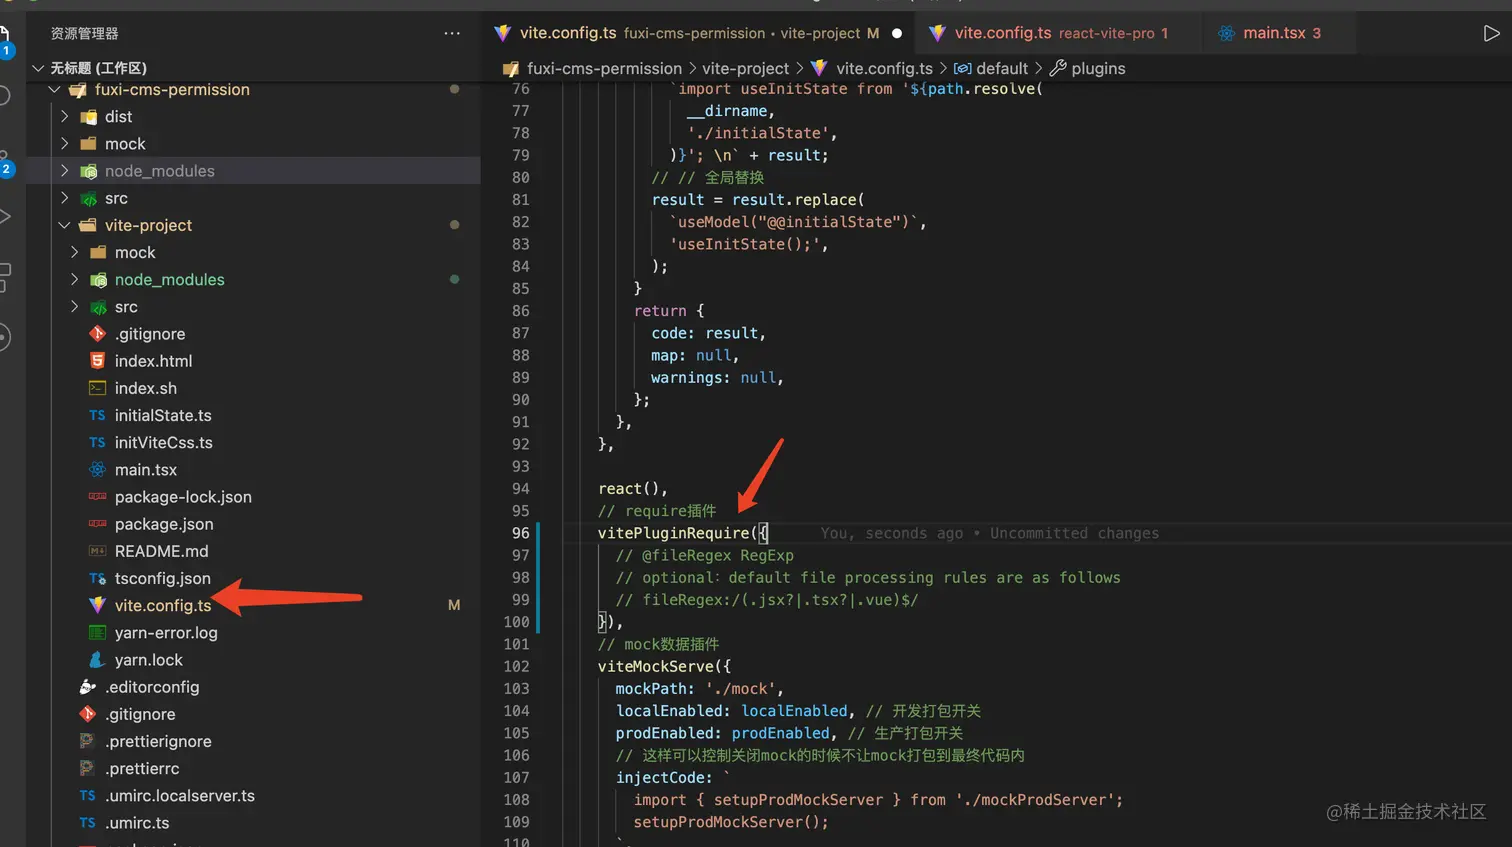Screen dimensions: 1512x847
Task: Collapse the 无标题 (工作区) workspace section
Action: point(38,68)
